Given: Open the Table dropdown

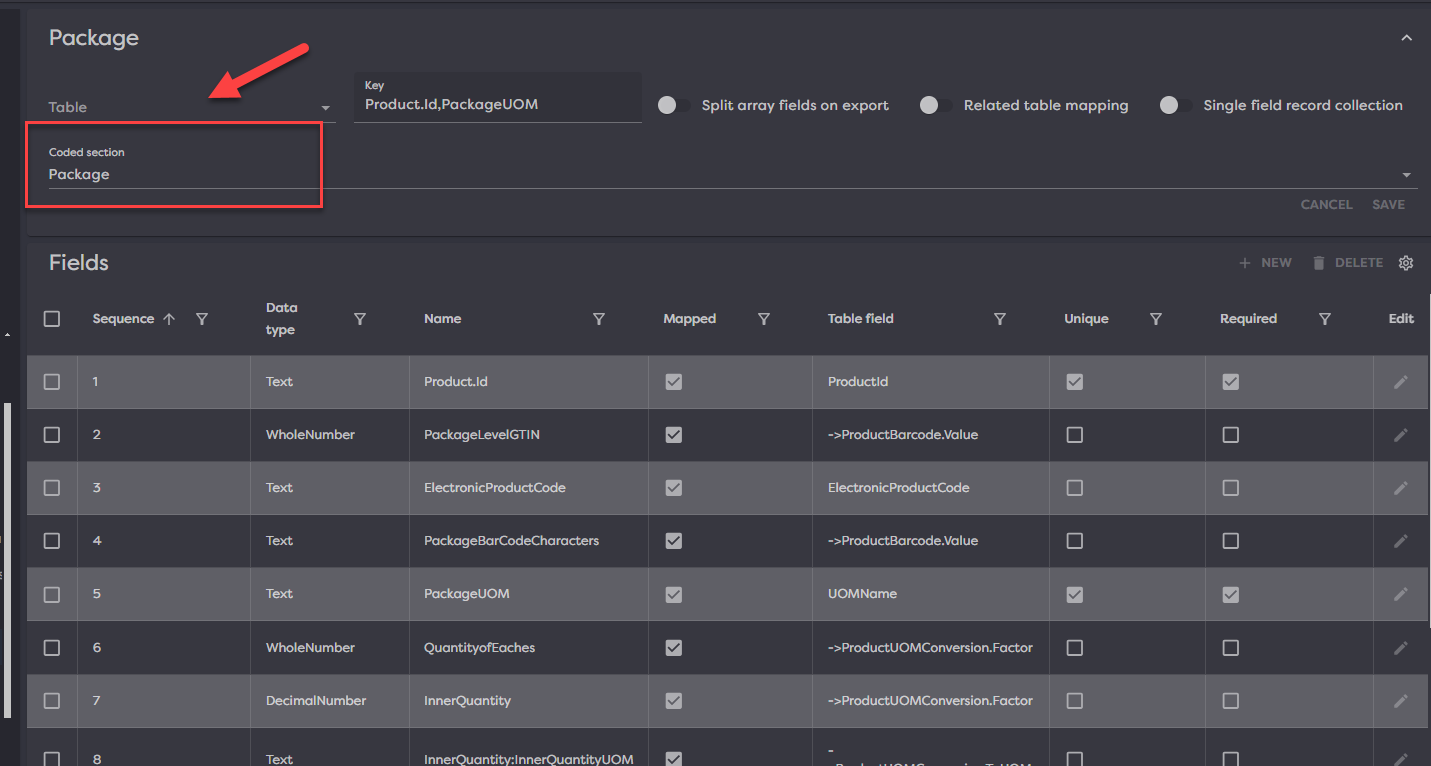Looking at the screenshot, I should click(x=190, y=107).
